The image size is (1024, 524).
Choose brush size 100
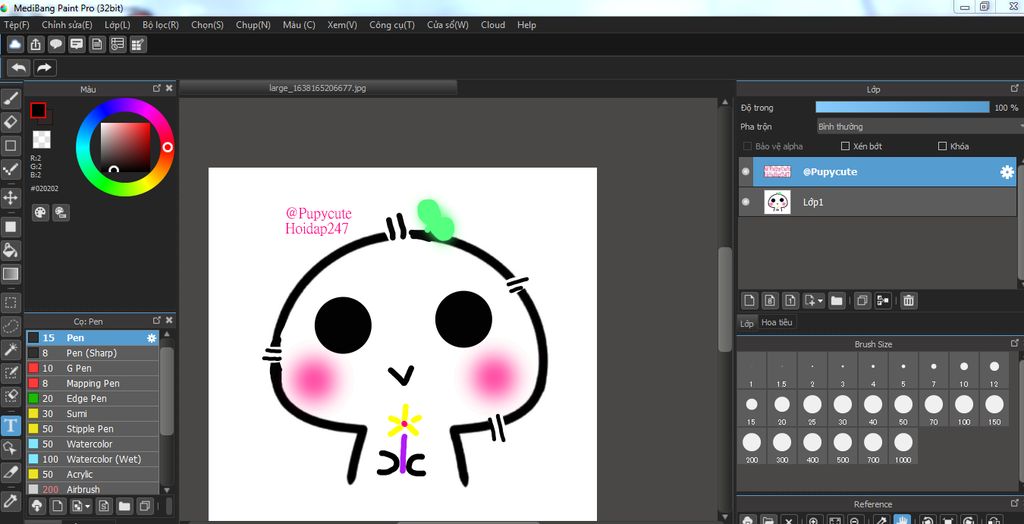(x=964, y=409)
